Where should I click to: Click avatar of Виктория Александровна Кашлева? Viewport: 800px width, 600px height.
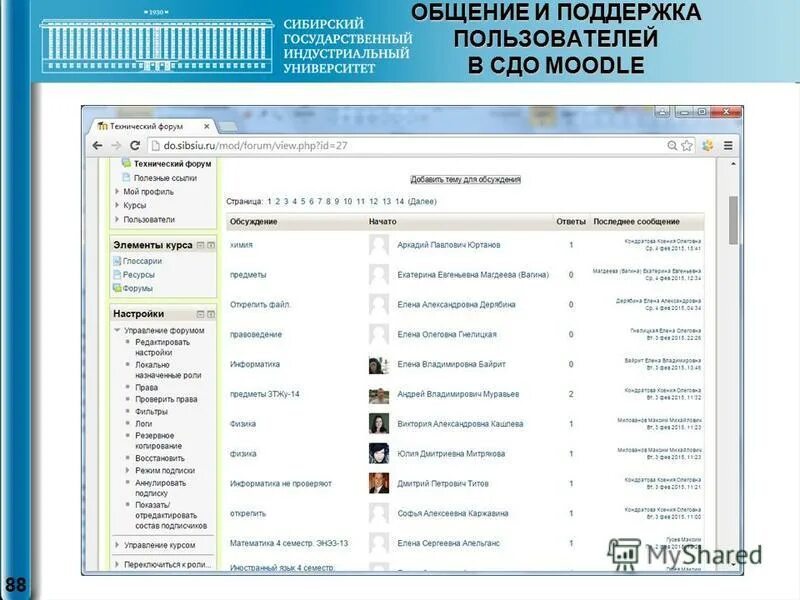tap(379, 423)
